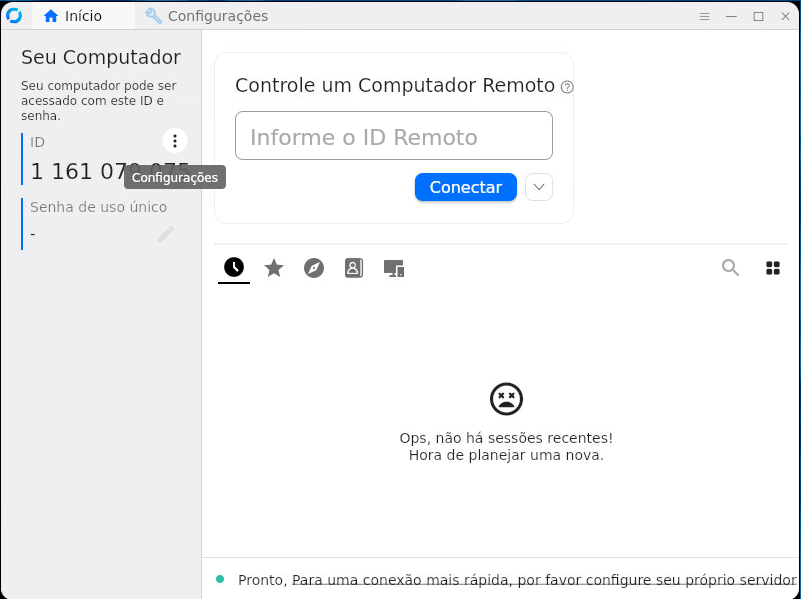This screenshot has height=599, width=801.
Task: Click the home icon on the Início tab
Action: [x=50, y=16]
